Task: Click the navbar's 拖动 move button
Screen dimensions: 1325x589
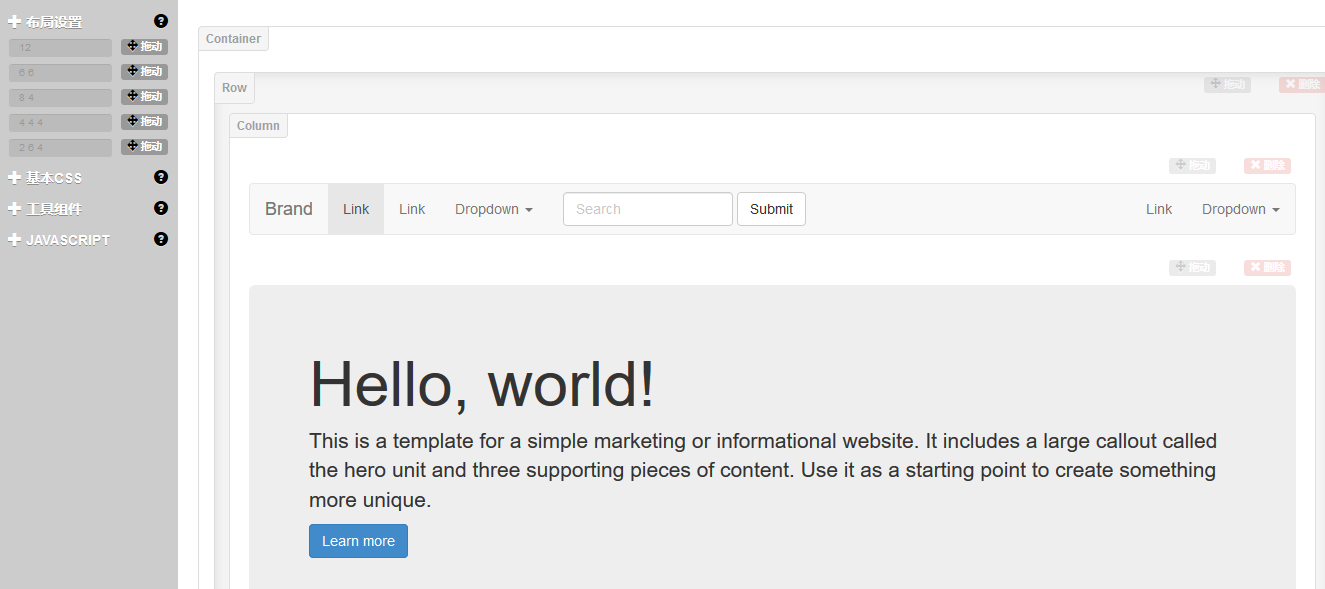Action: click(x=1192, y=166)
